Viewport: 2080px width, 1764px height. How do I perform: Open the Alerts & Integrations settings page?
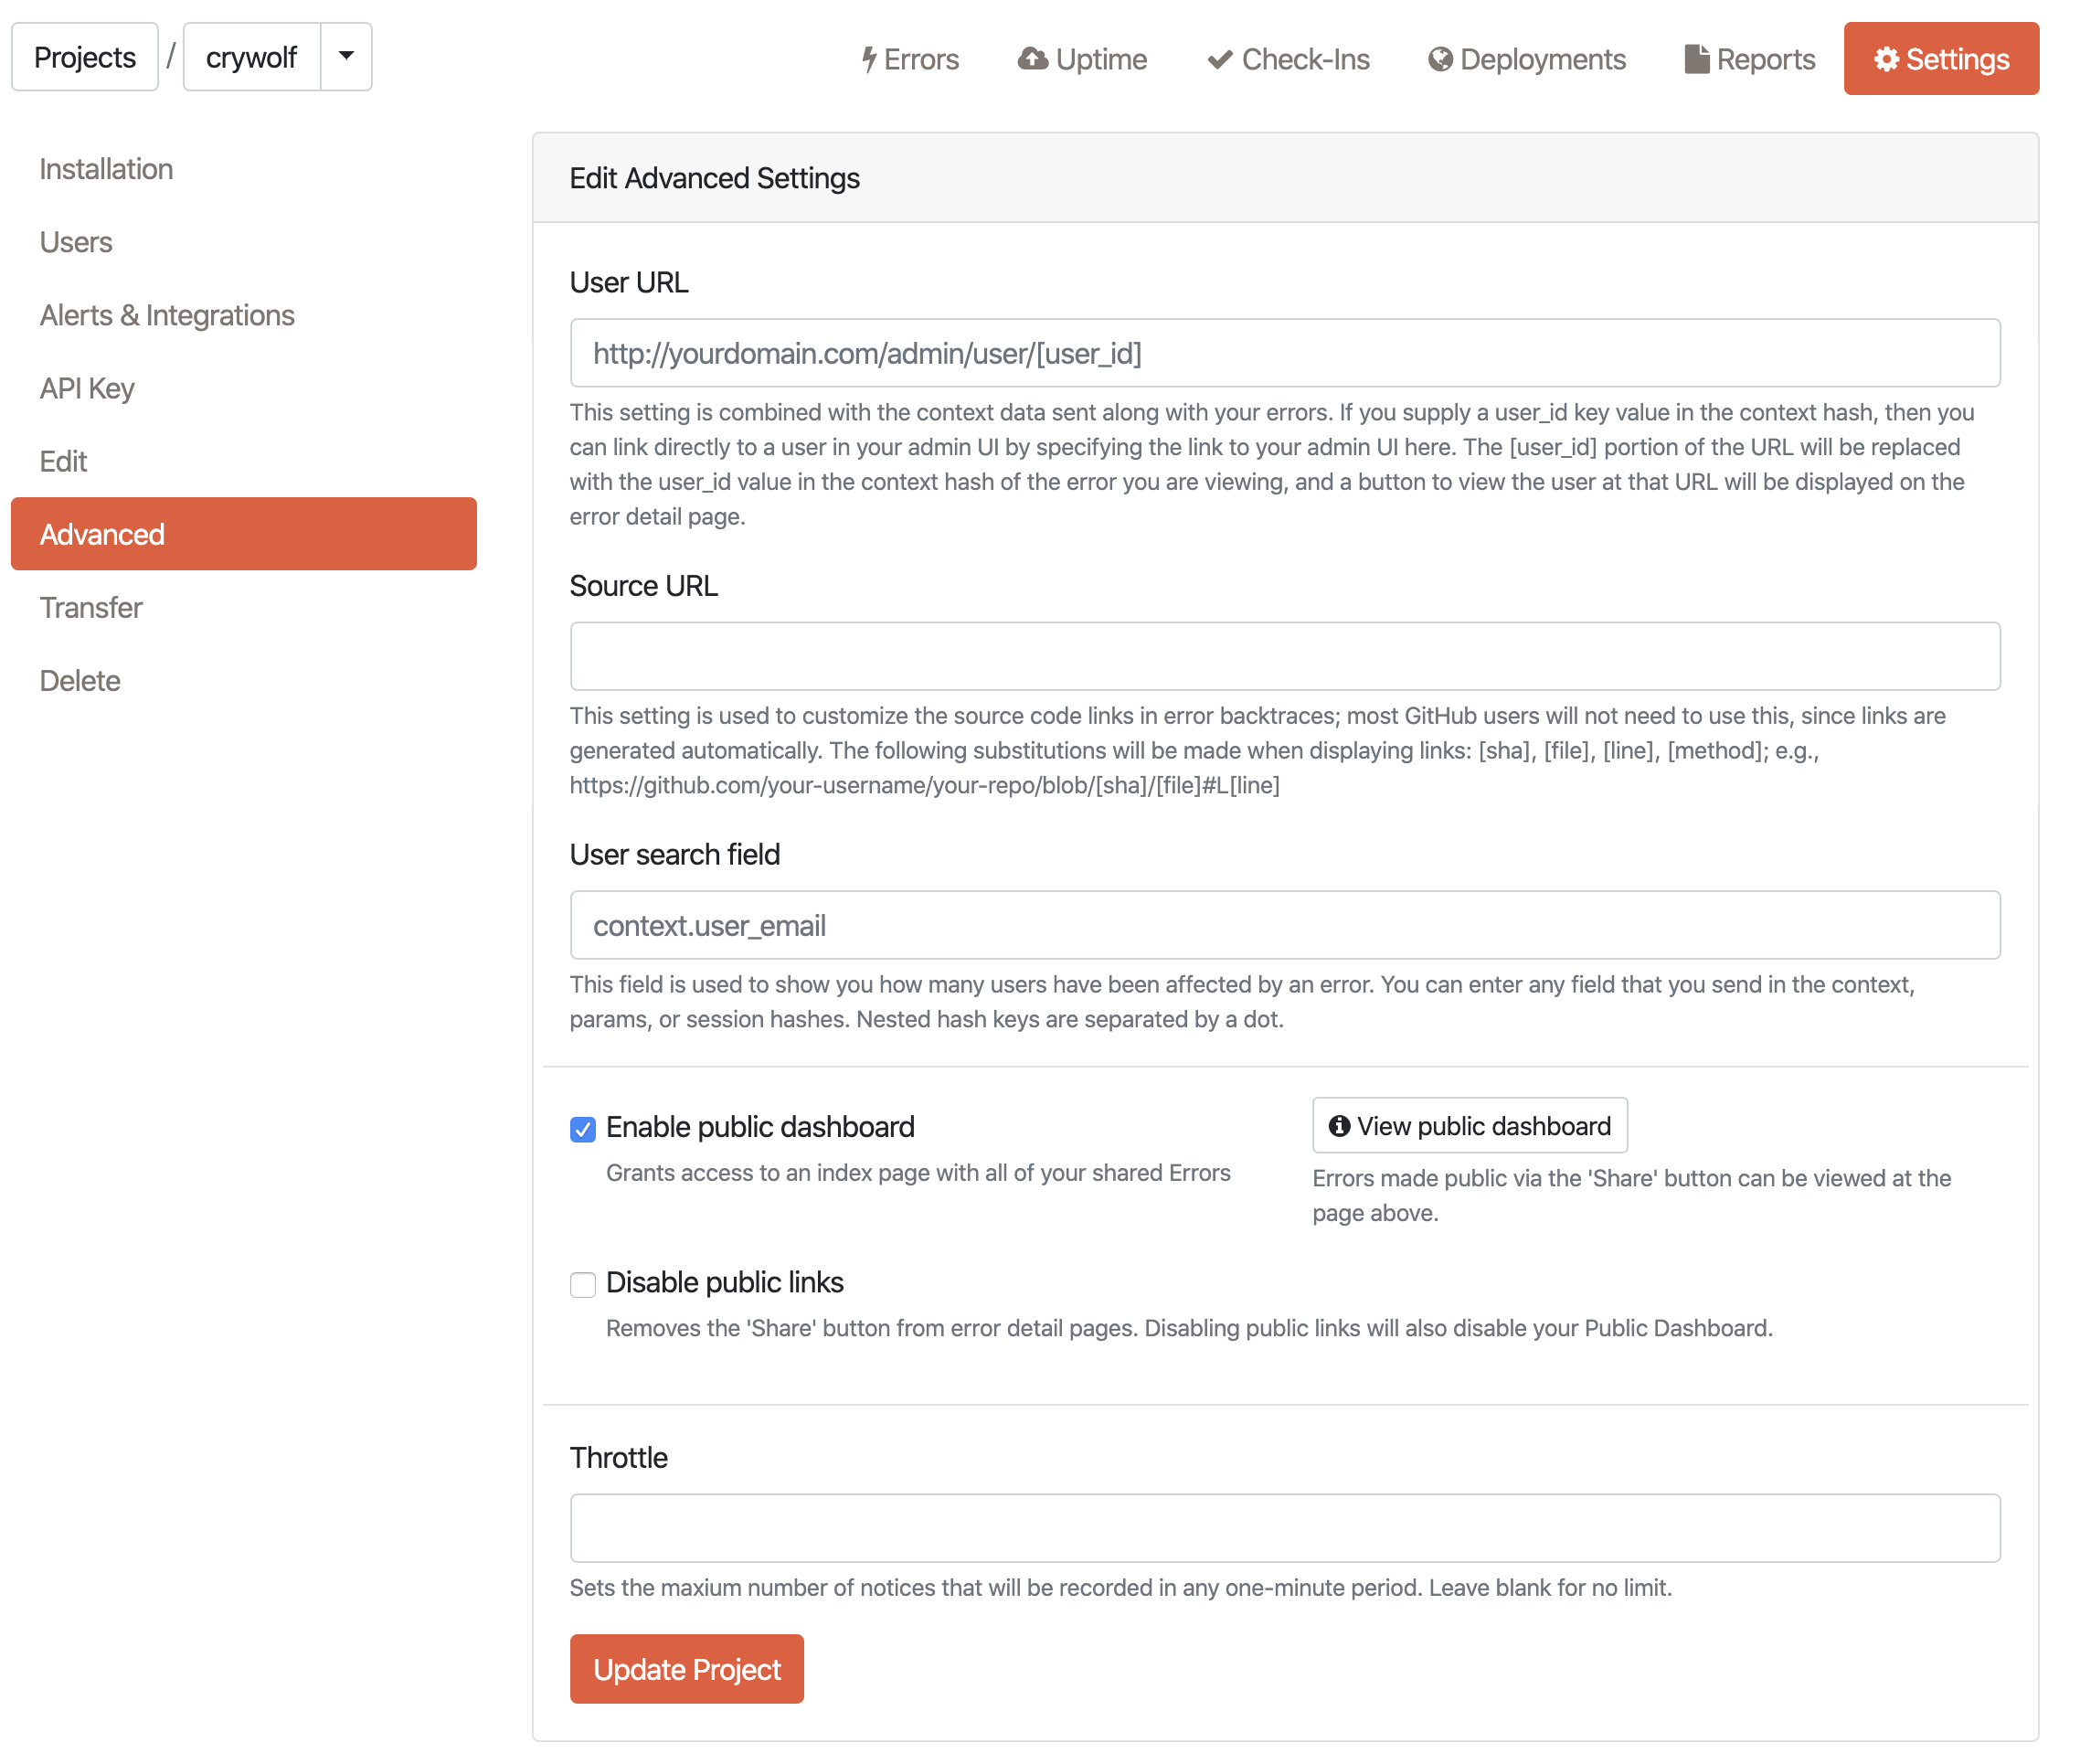pyautogui.click(x=167, y=315)
